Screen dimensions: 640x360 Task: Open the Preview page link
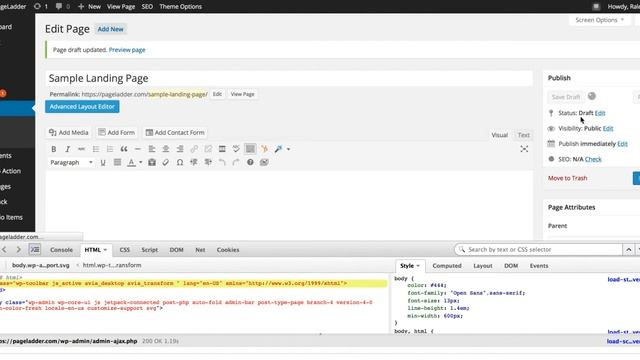(x=127, y=50)
